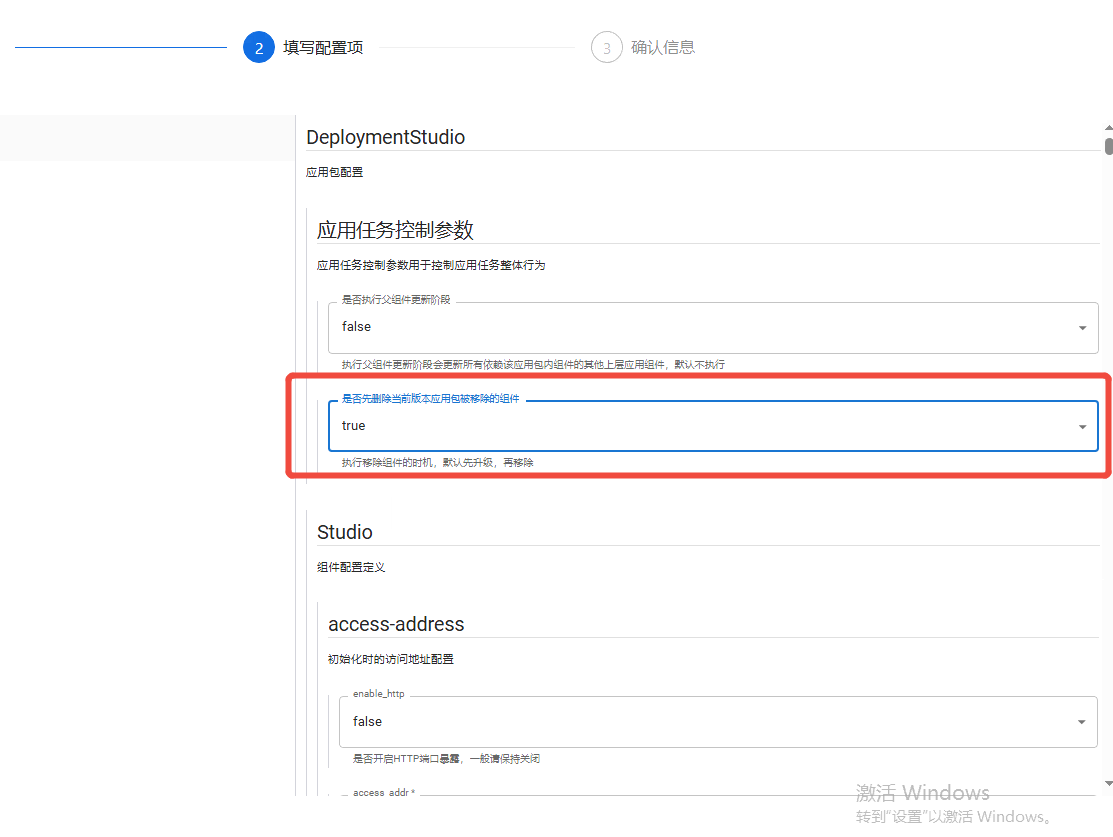
Task: Click the Studio section heading
Action: coord(344,532)
